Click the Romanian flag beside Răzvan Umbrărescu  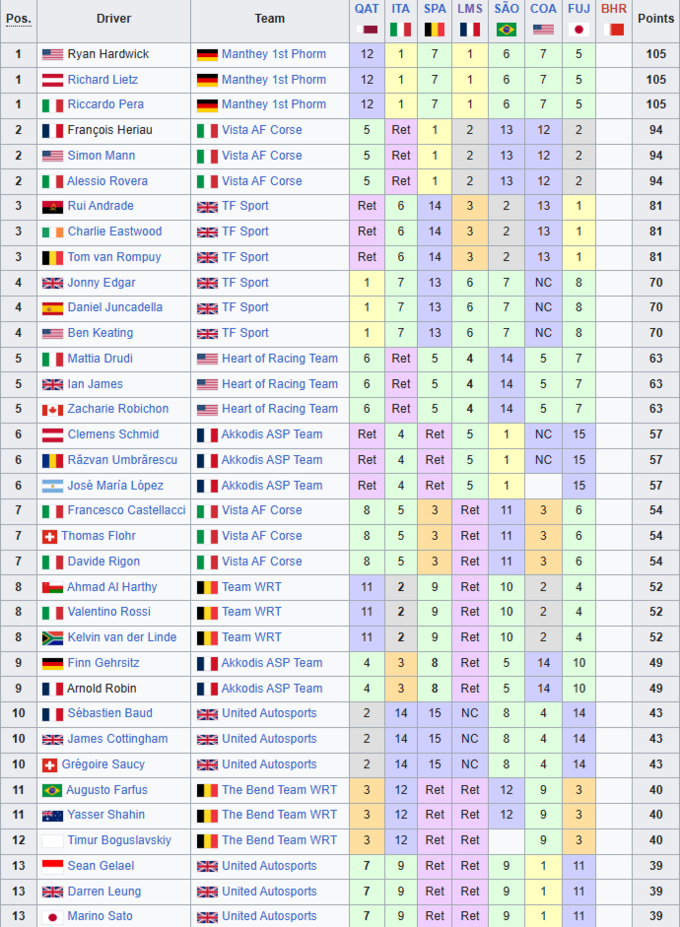[x=52, y=460]
